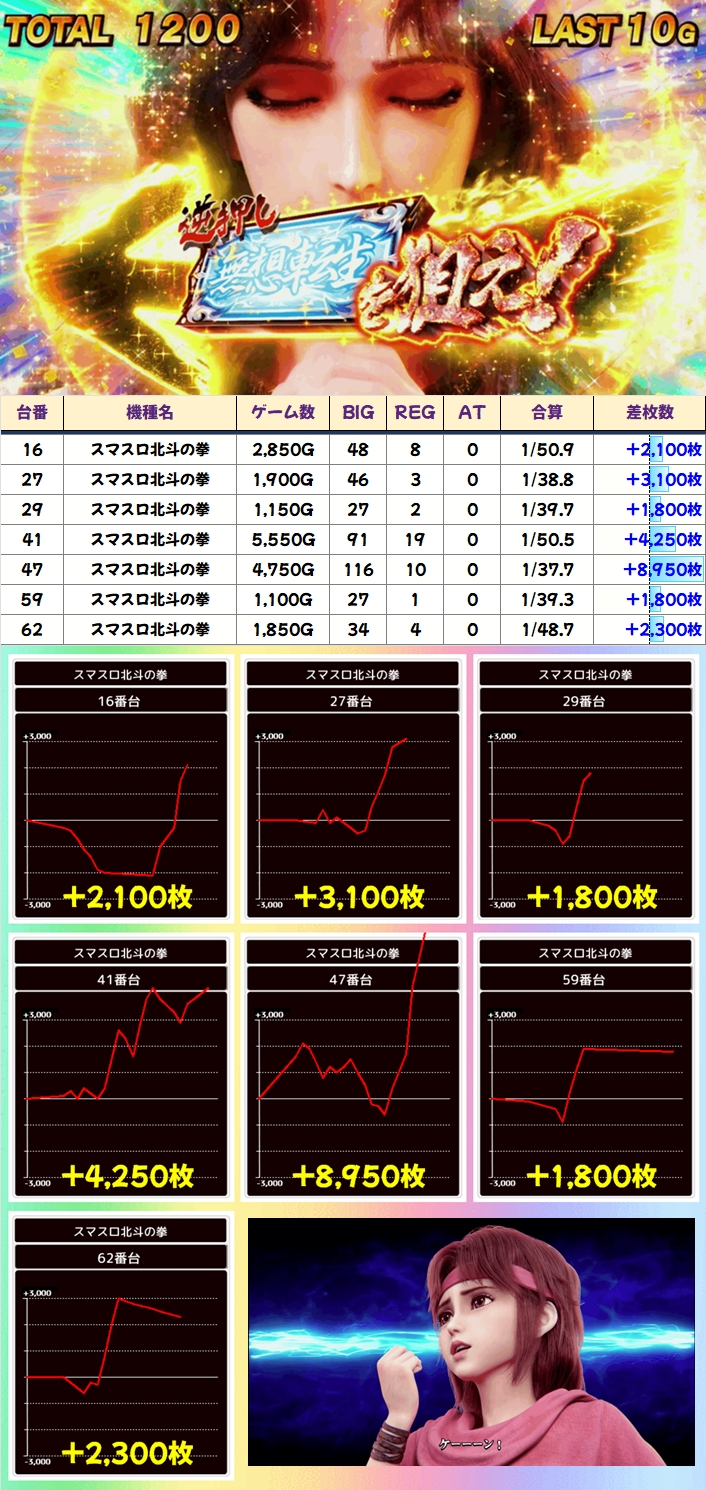Click the 合算 column header
Image resolution: width=706 pixels, height=1490 pixels.
546,413
